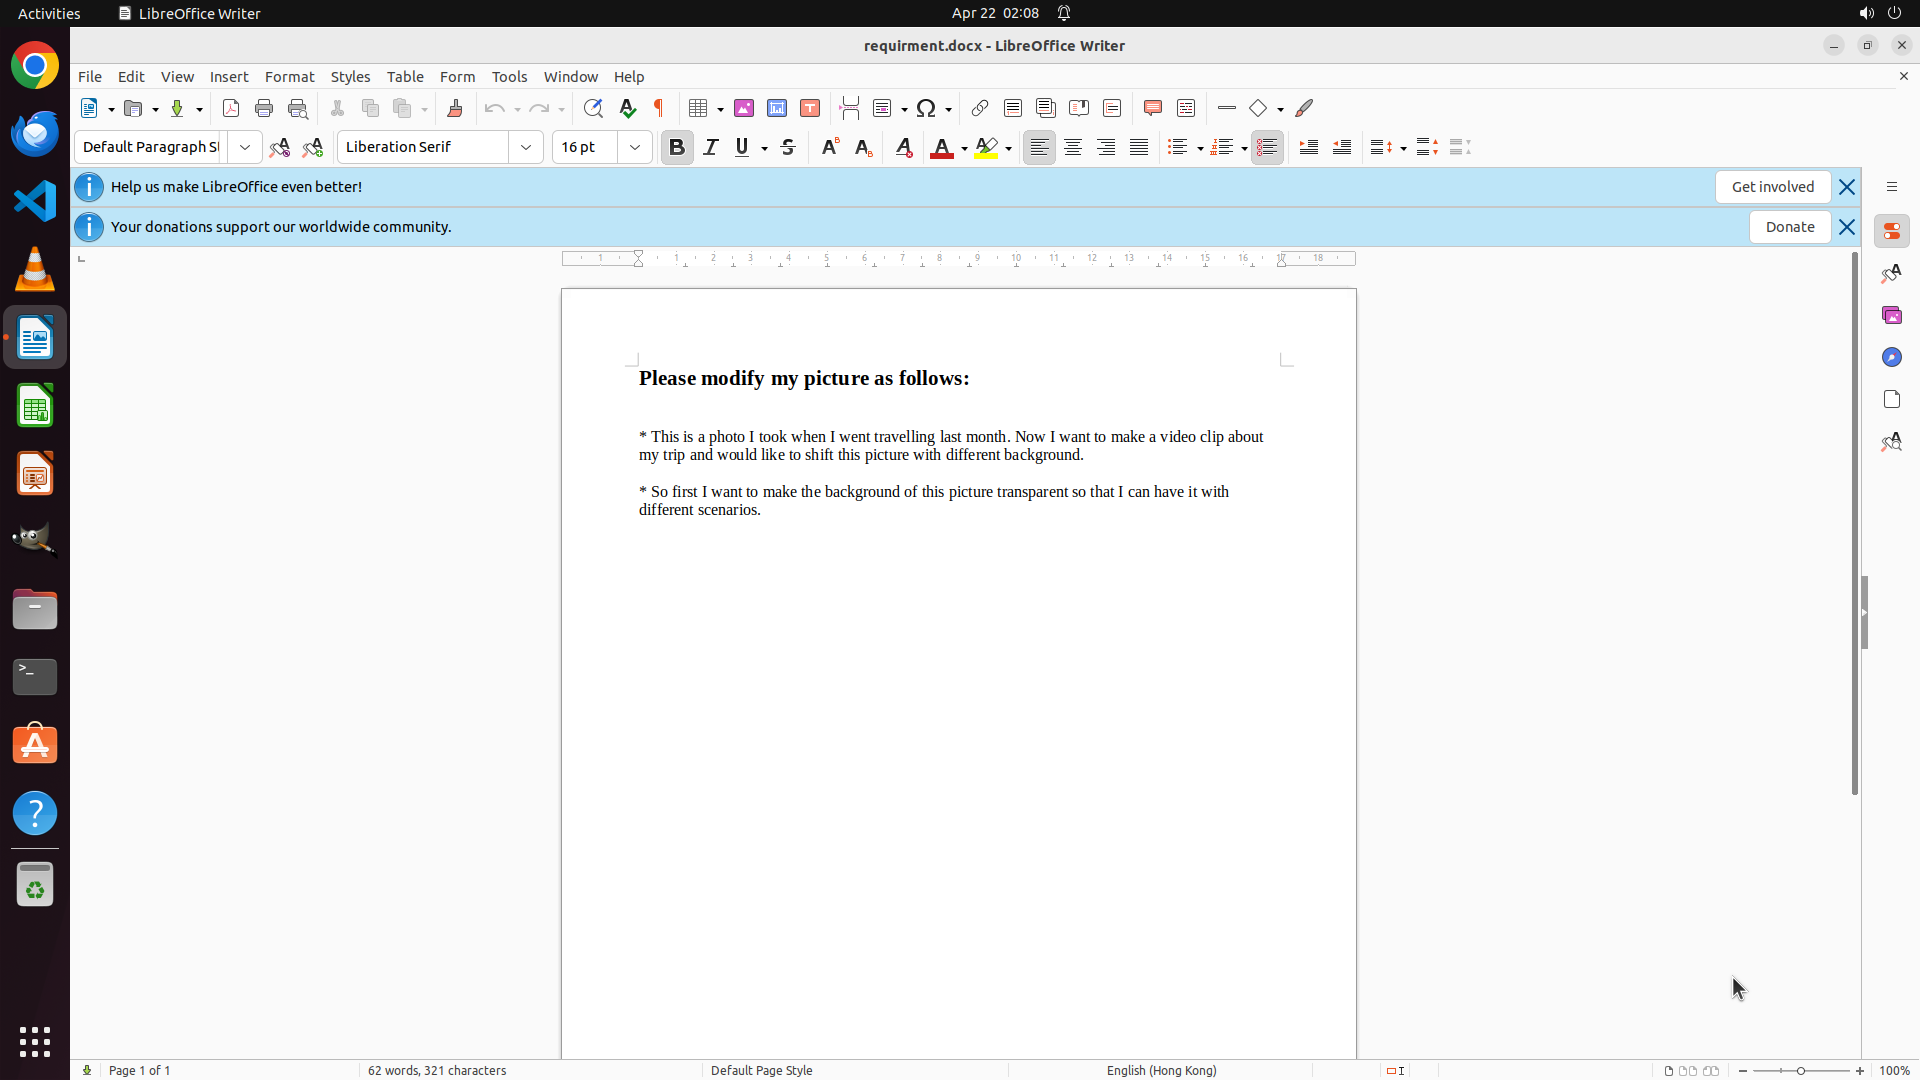Open the paragraph style dropdown
Screen dimensions: 1920x1080
tap(245, 147)
